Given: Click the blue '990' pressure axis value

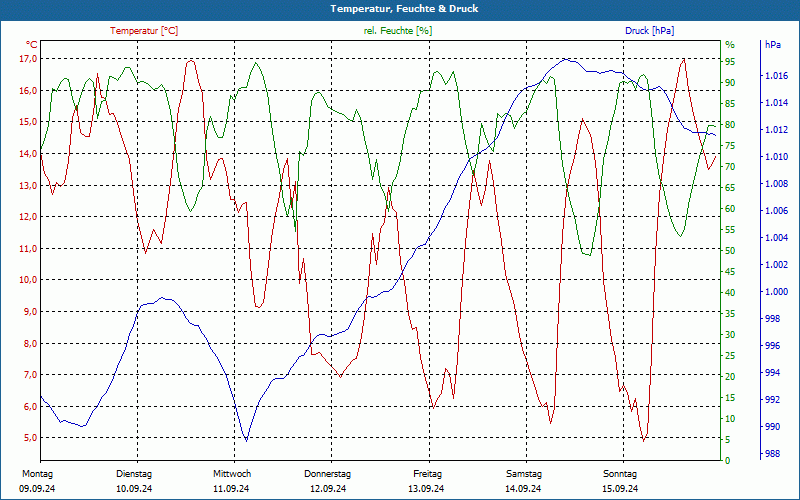Looking at the screenshot, I should coord(773,427).
